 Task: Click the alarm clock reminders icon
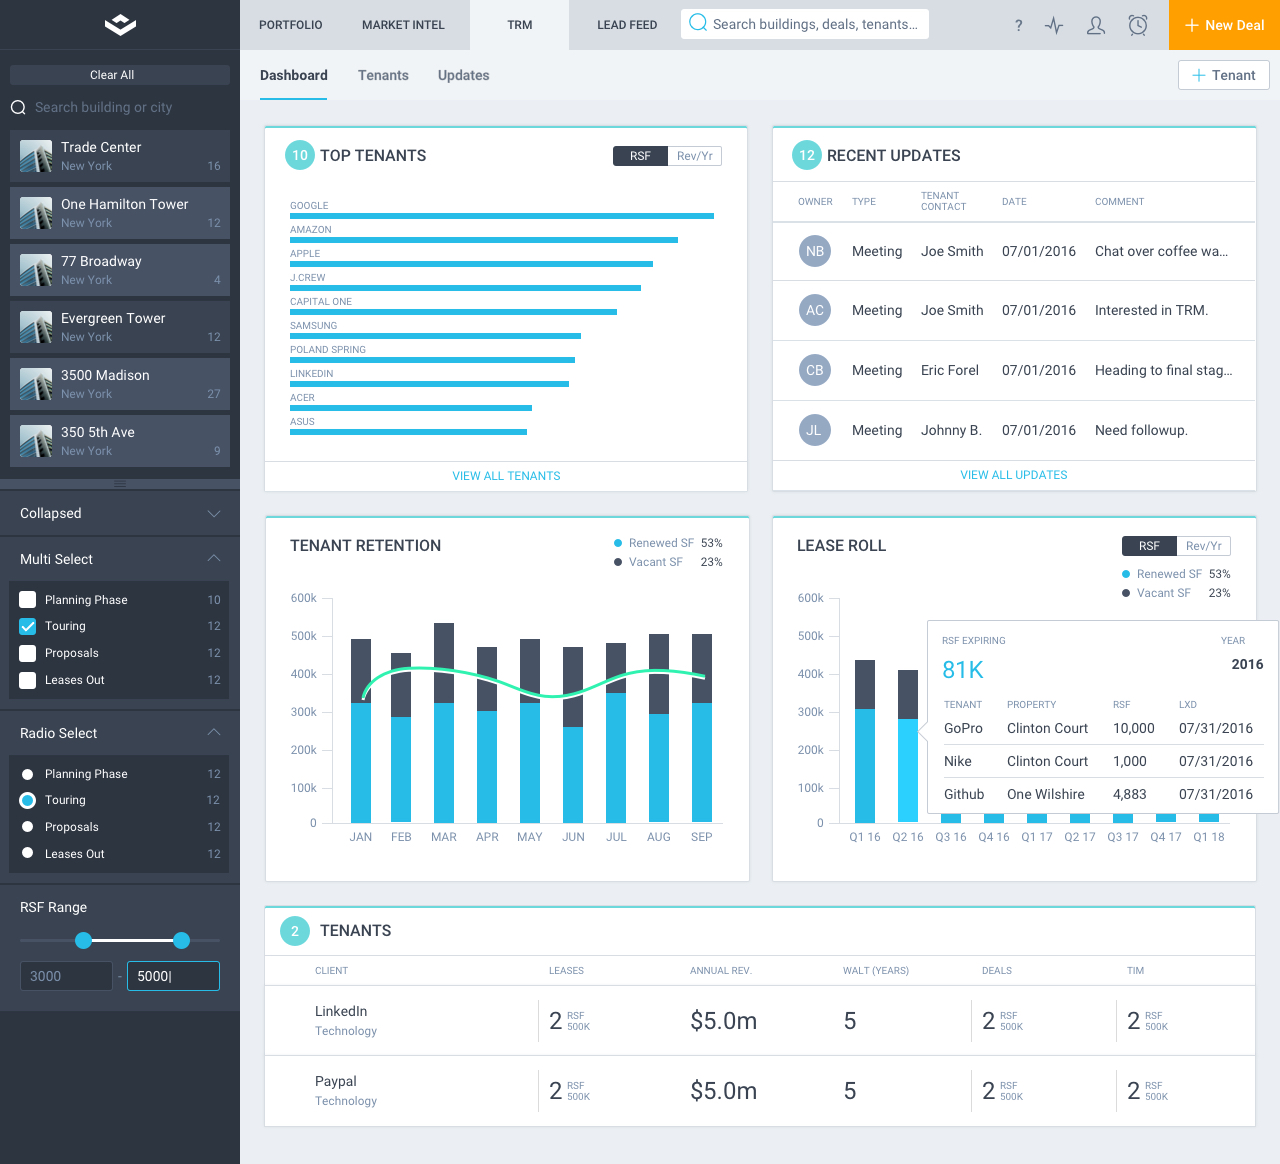coord(1138,26)
